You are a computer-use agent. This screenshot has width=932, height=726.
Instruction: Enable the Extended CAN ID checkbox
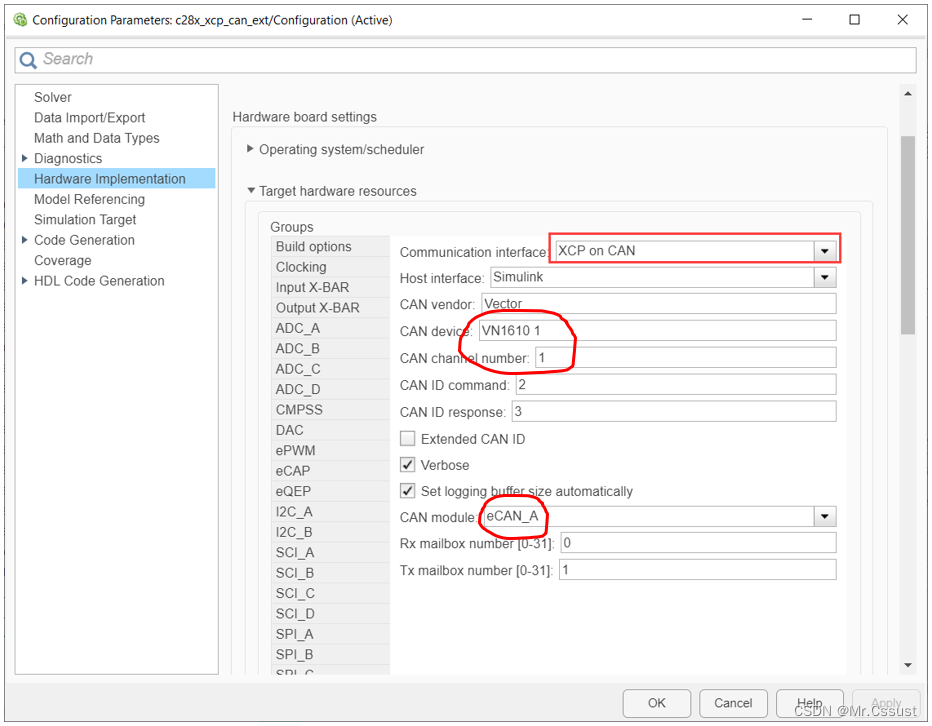click(408, 439)
